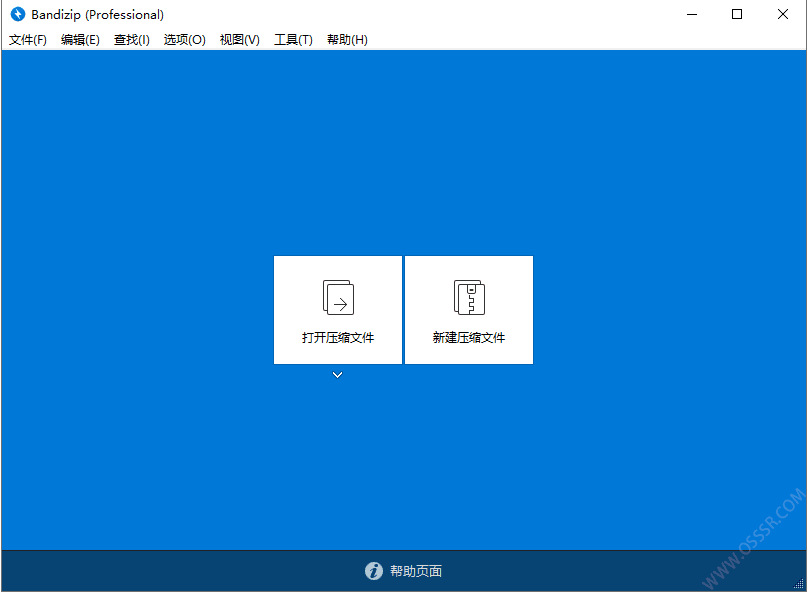Open the 文件(F) menu
This screenshot has width=808, height=593.
coord(28,40)
